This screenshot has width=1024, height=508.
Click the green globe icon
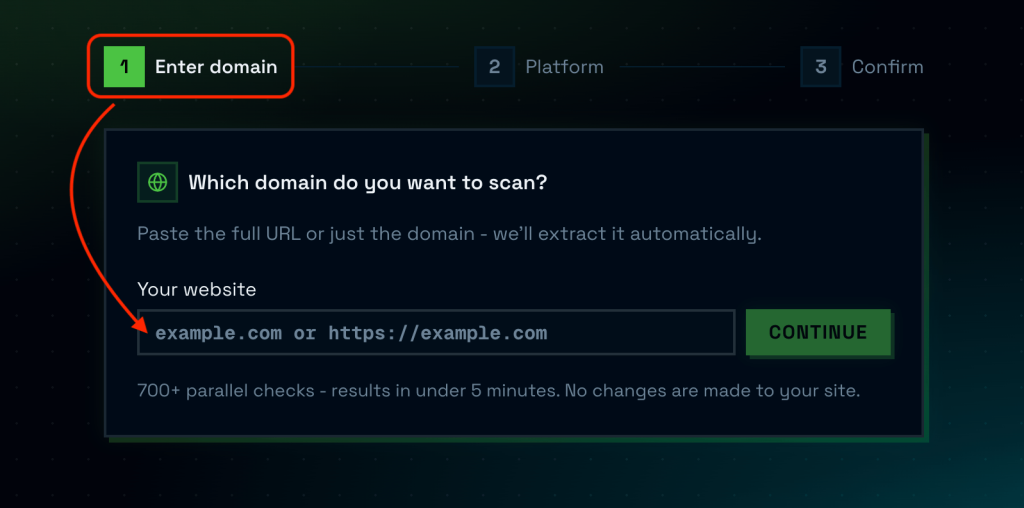click(157, 182)
